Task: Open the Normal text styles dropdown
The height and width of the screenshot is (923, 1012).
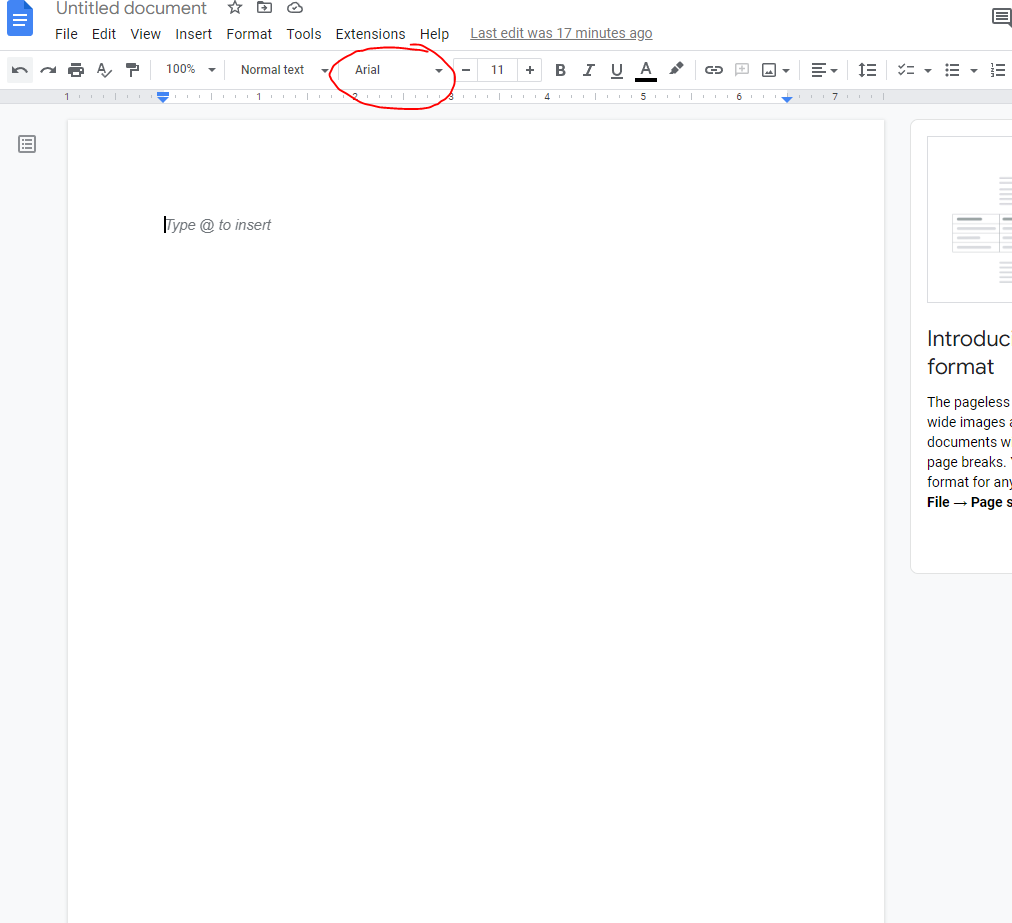Action: point(283,70)
